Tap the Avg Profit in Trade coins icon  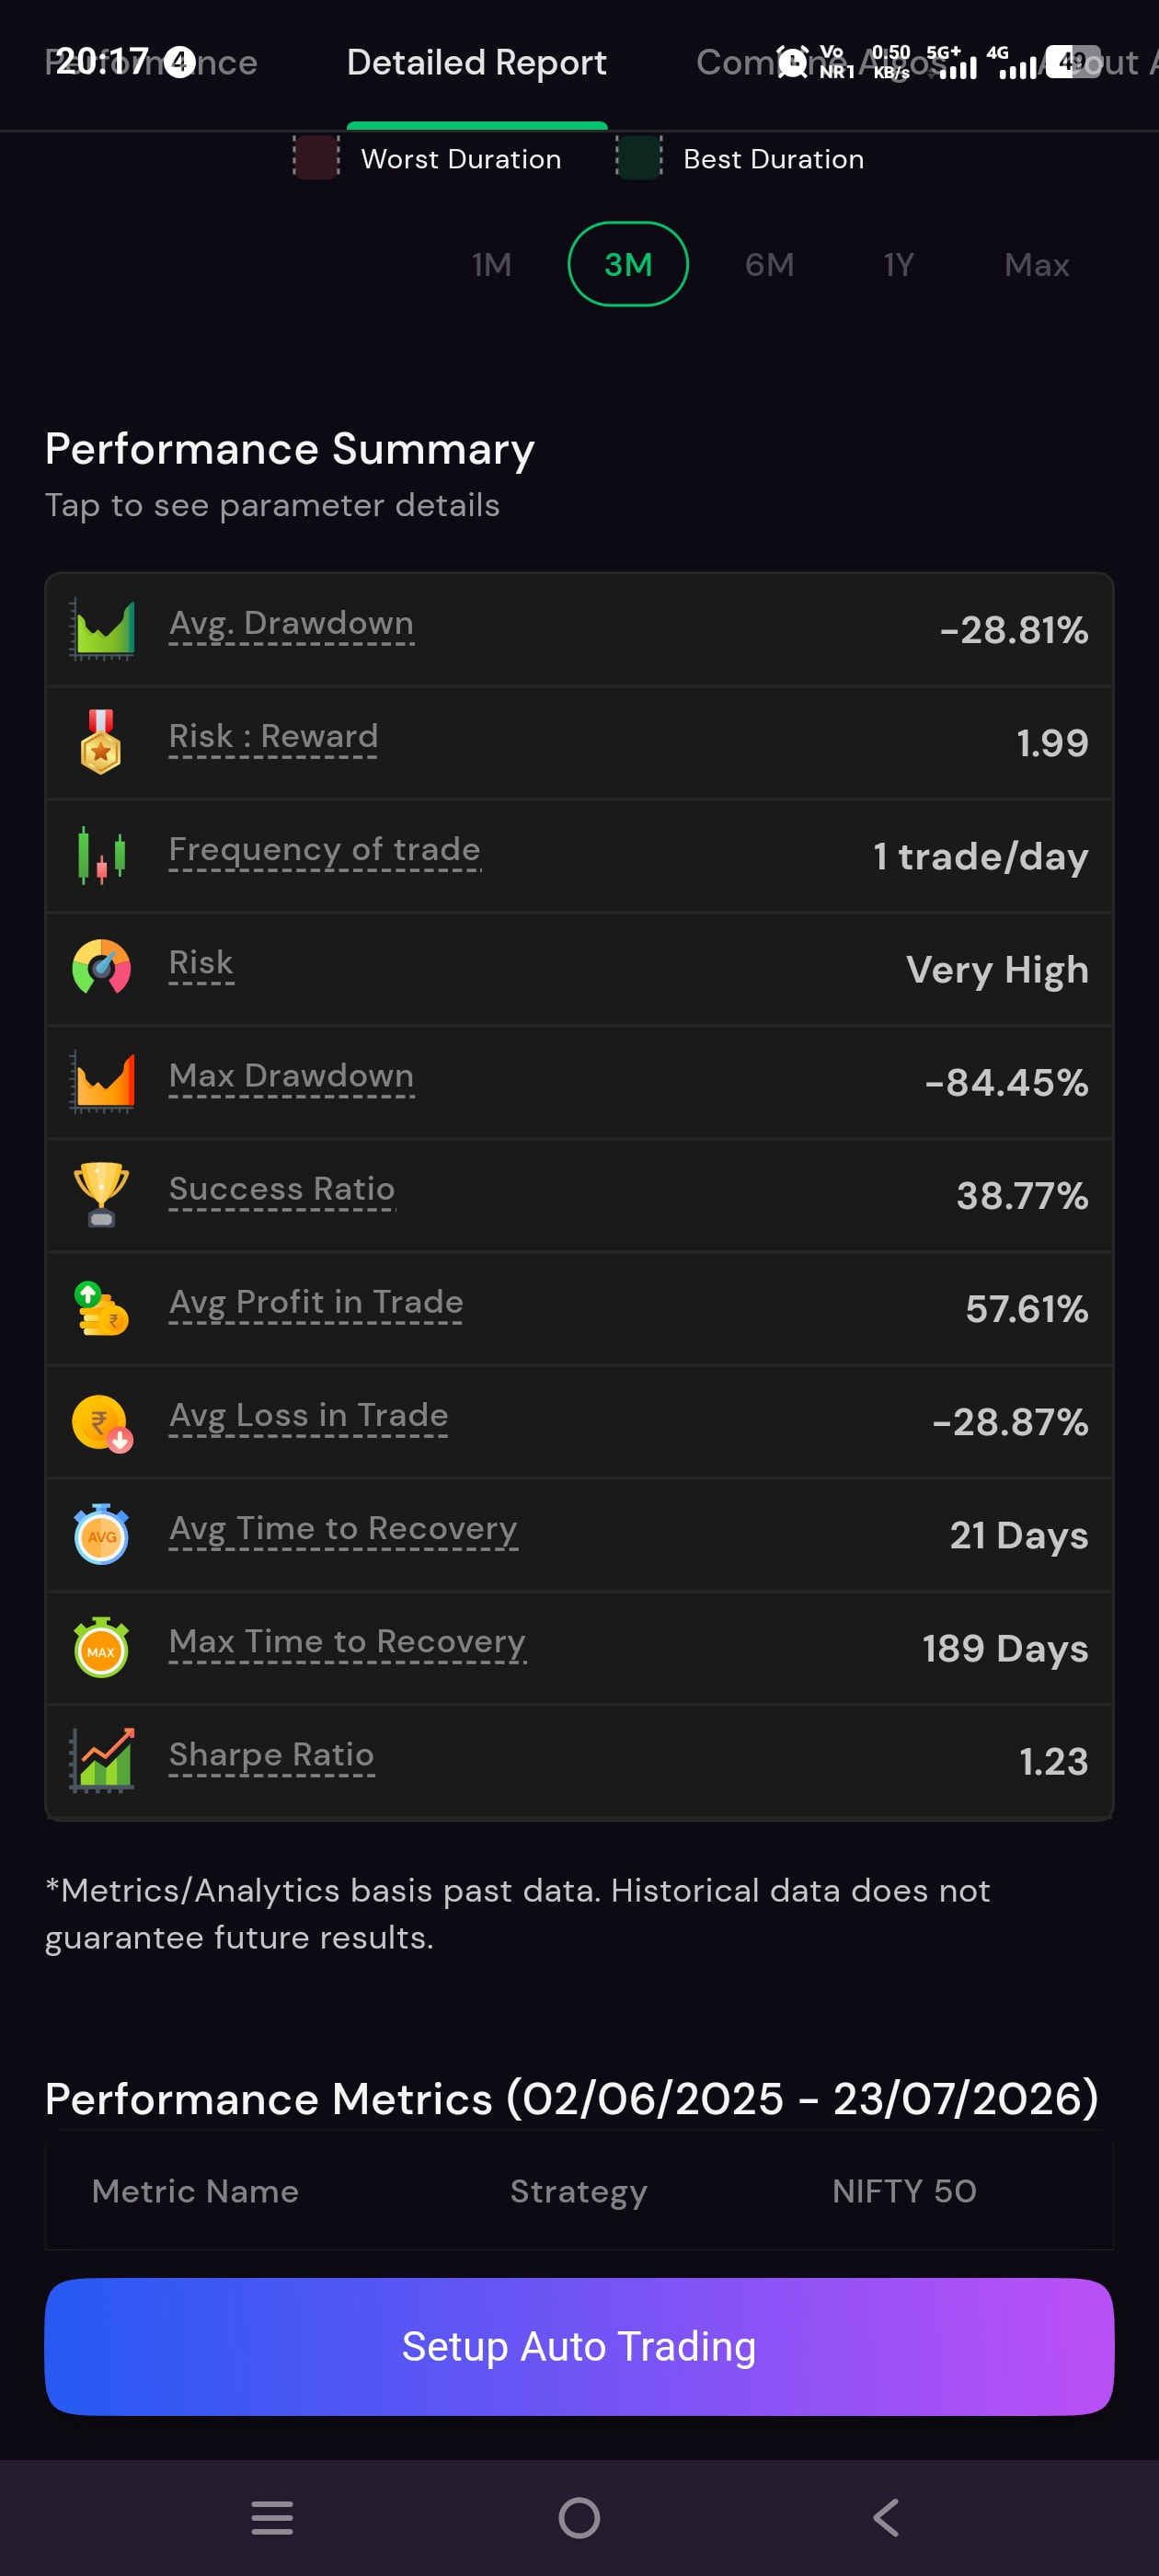[101, 1309]
